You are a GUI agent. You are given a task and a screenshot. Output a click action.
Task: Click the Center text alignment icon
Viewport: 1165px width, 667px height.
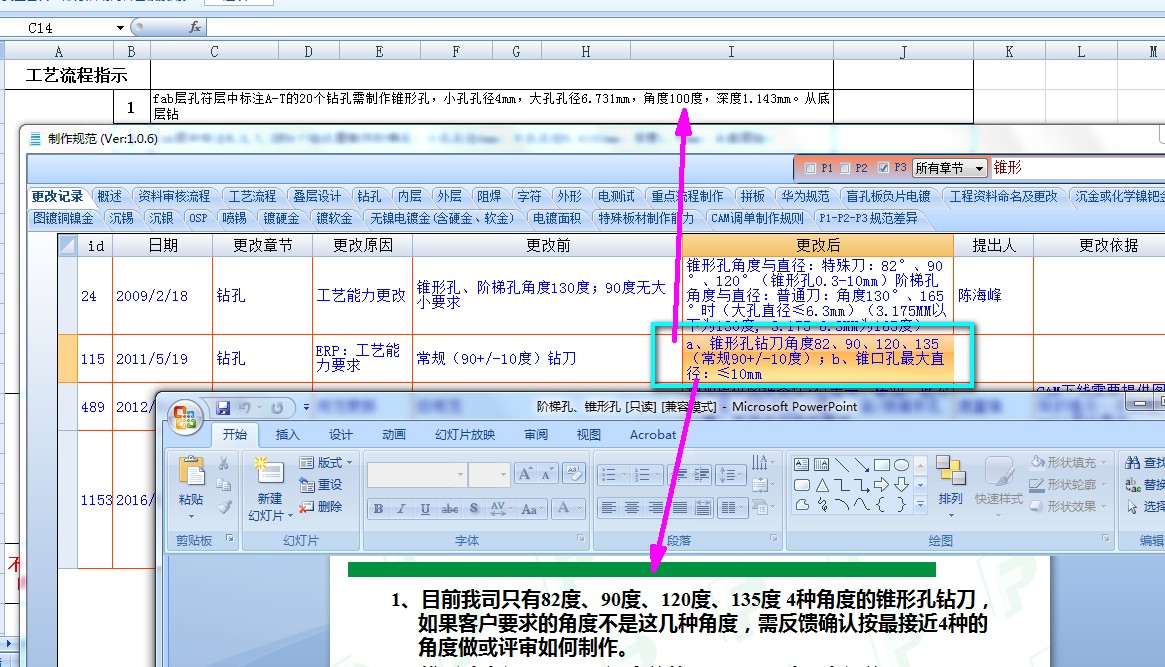[x=632, y=508]
